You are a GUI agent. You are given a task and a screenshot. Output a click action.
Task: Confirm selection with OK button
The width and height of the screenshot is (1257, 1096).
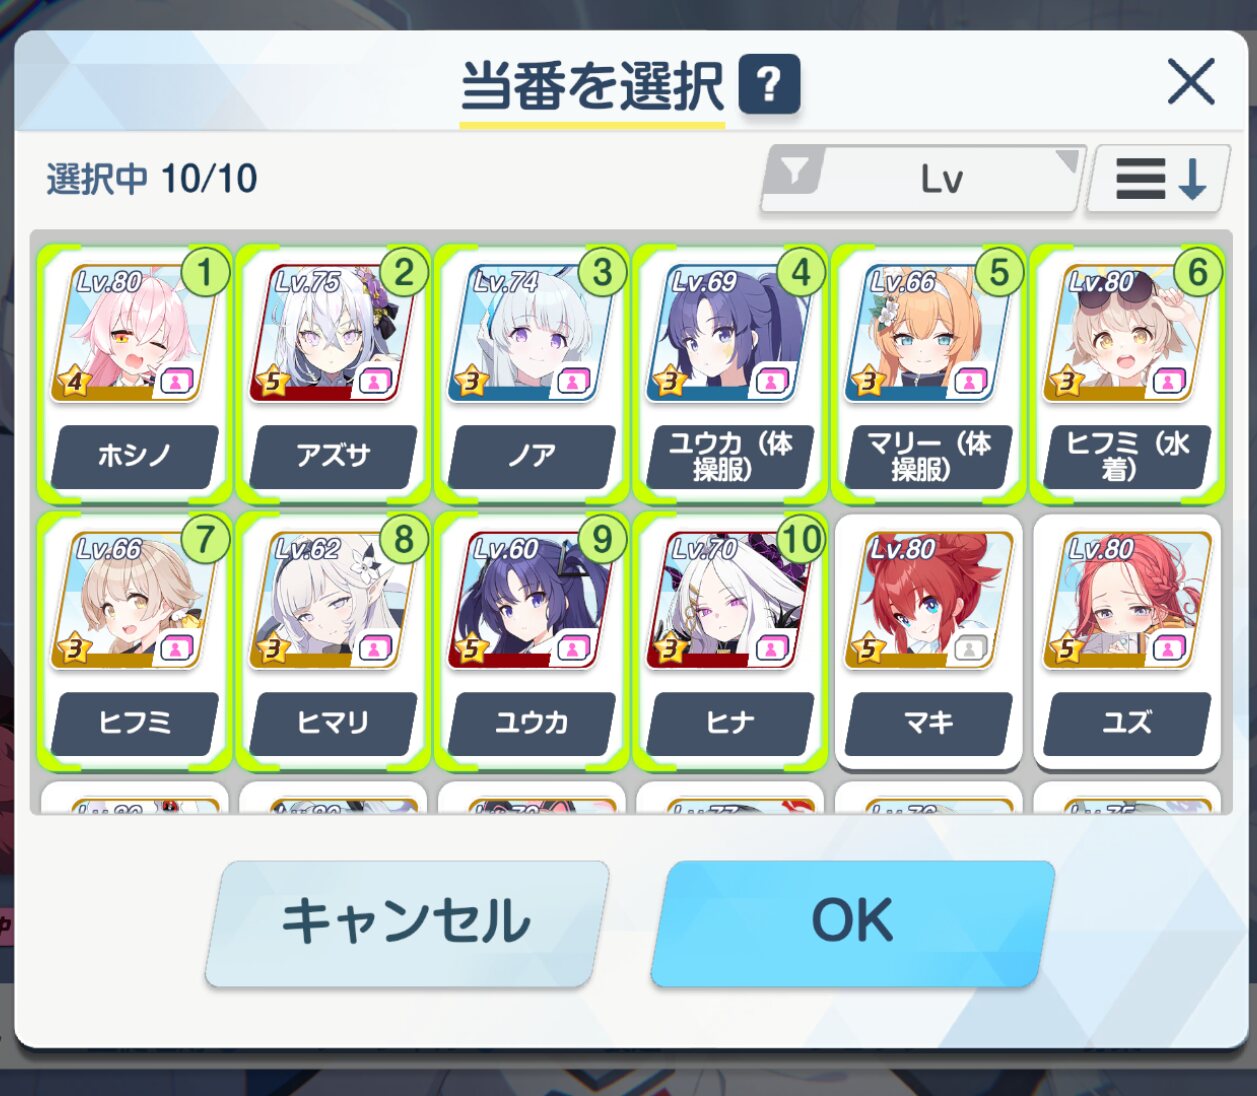point(852,923)
